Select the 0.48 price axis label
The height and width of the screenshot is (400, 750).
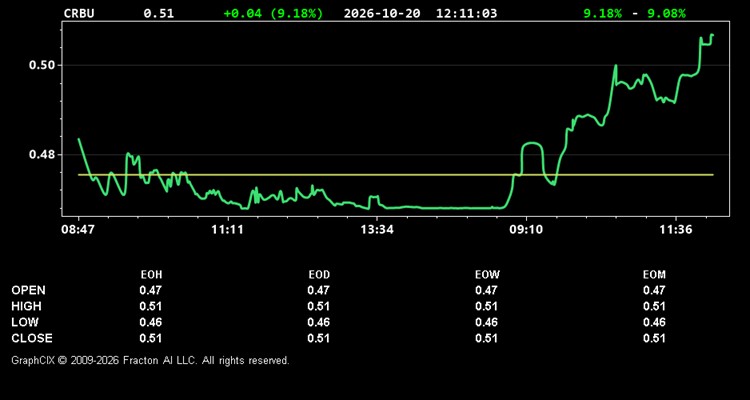tap(42, 155)
